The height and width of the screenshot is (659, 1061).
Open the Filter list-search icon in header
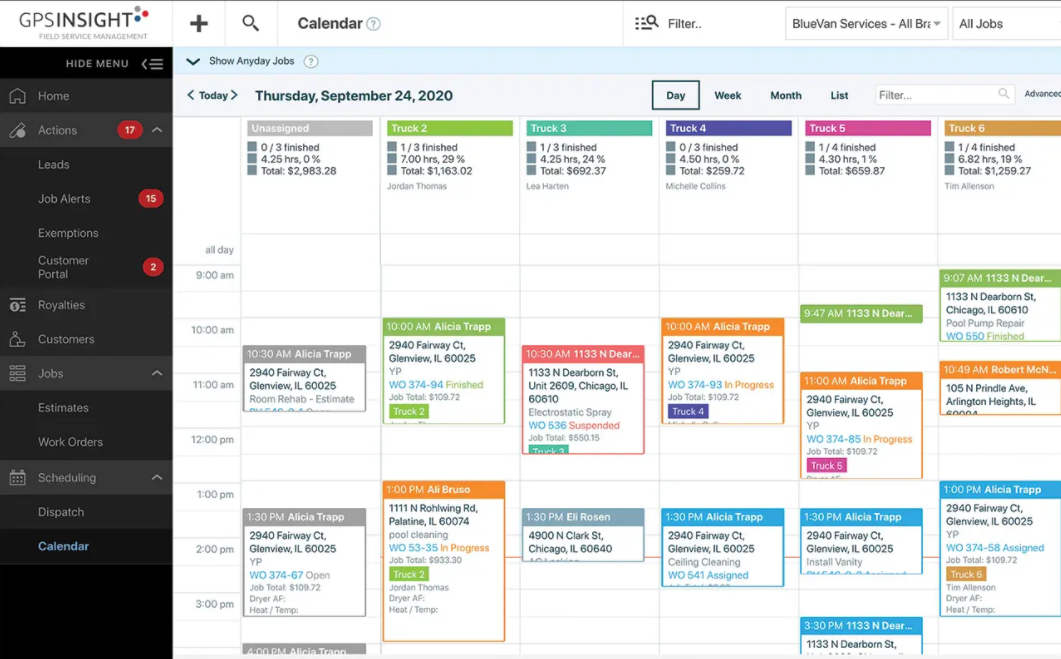point(647,23)
